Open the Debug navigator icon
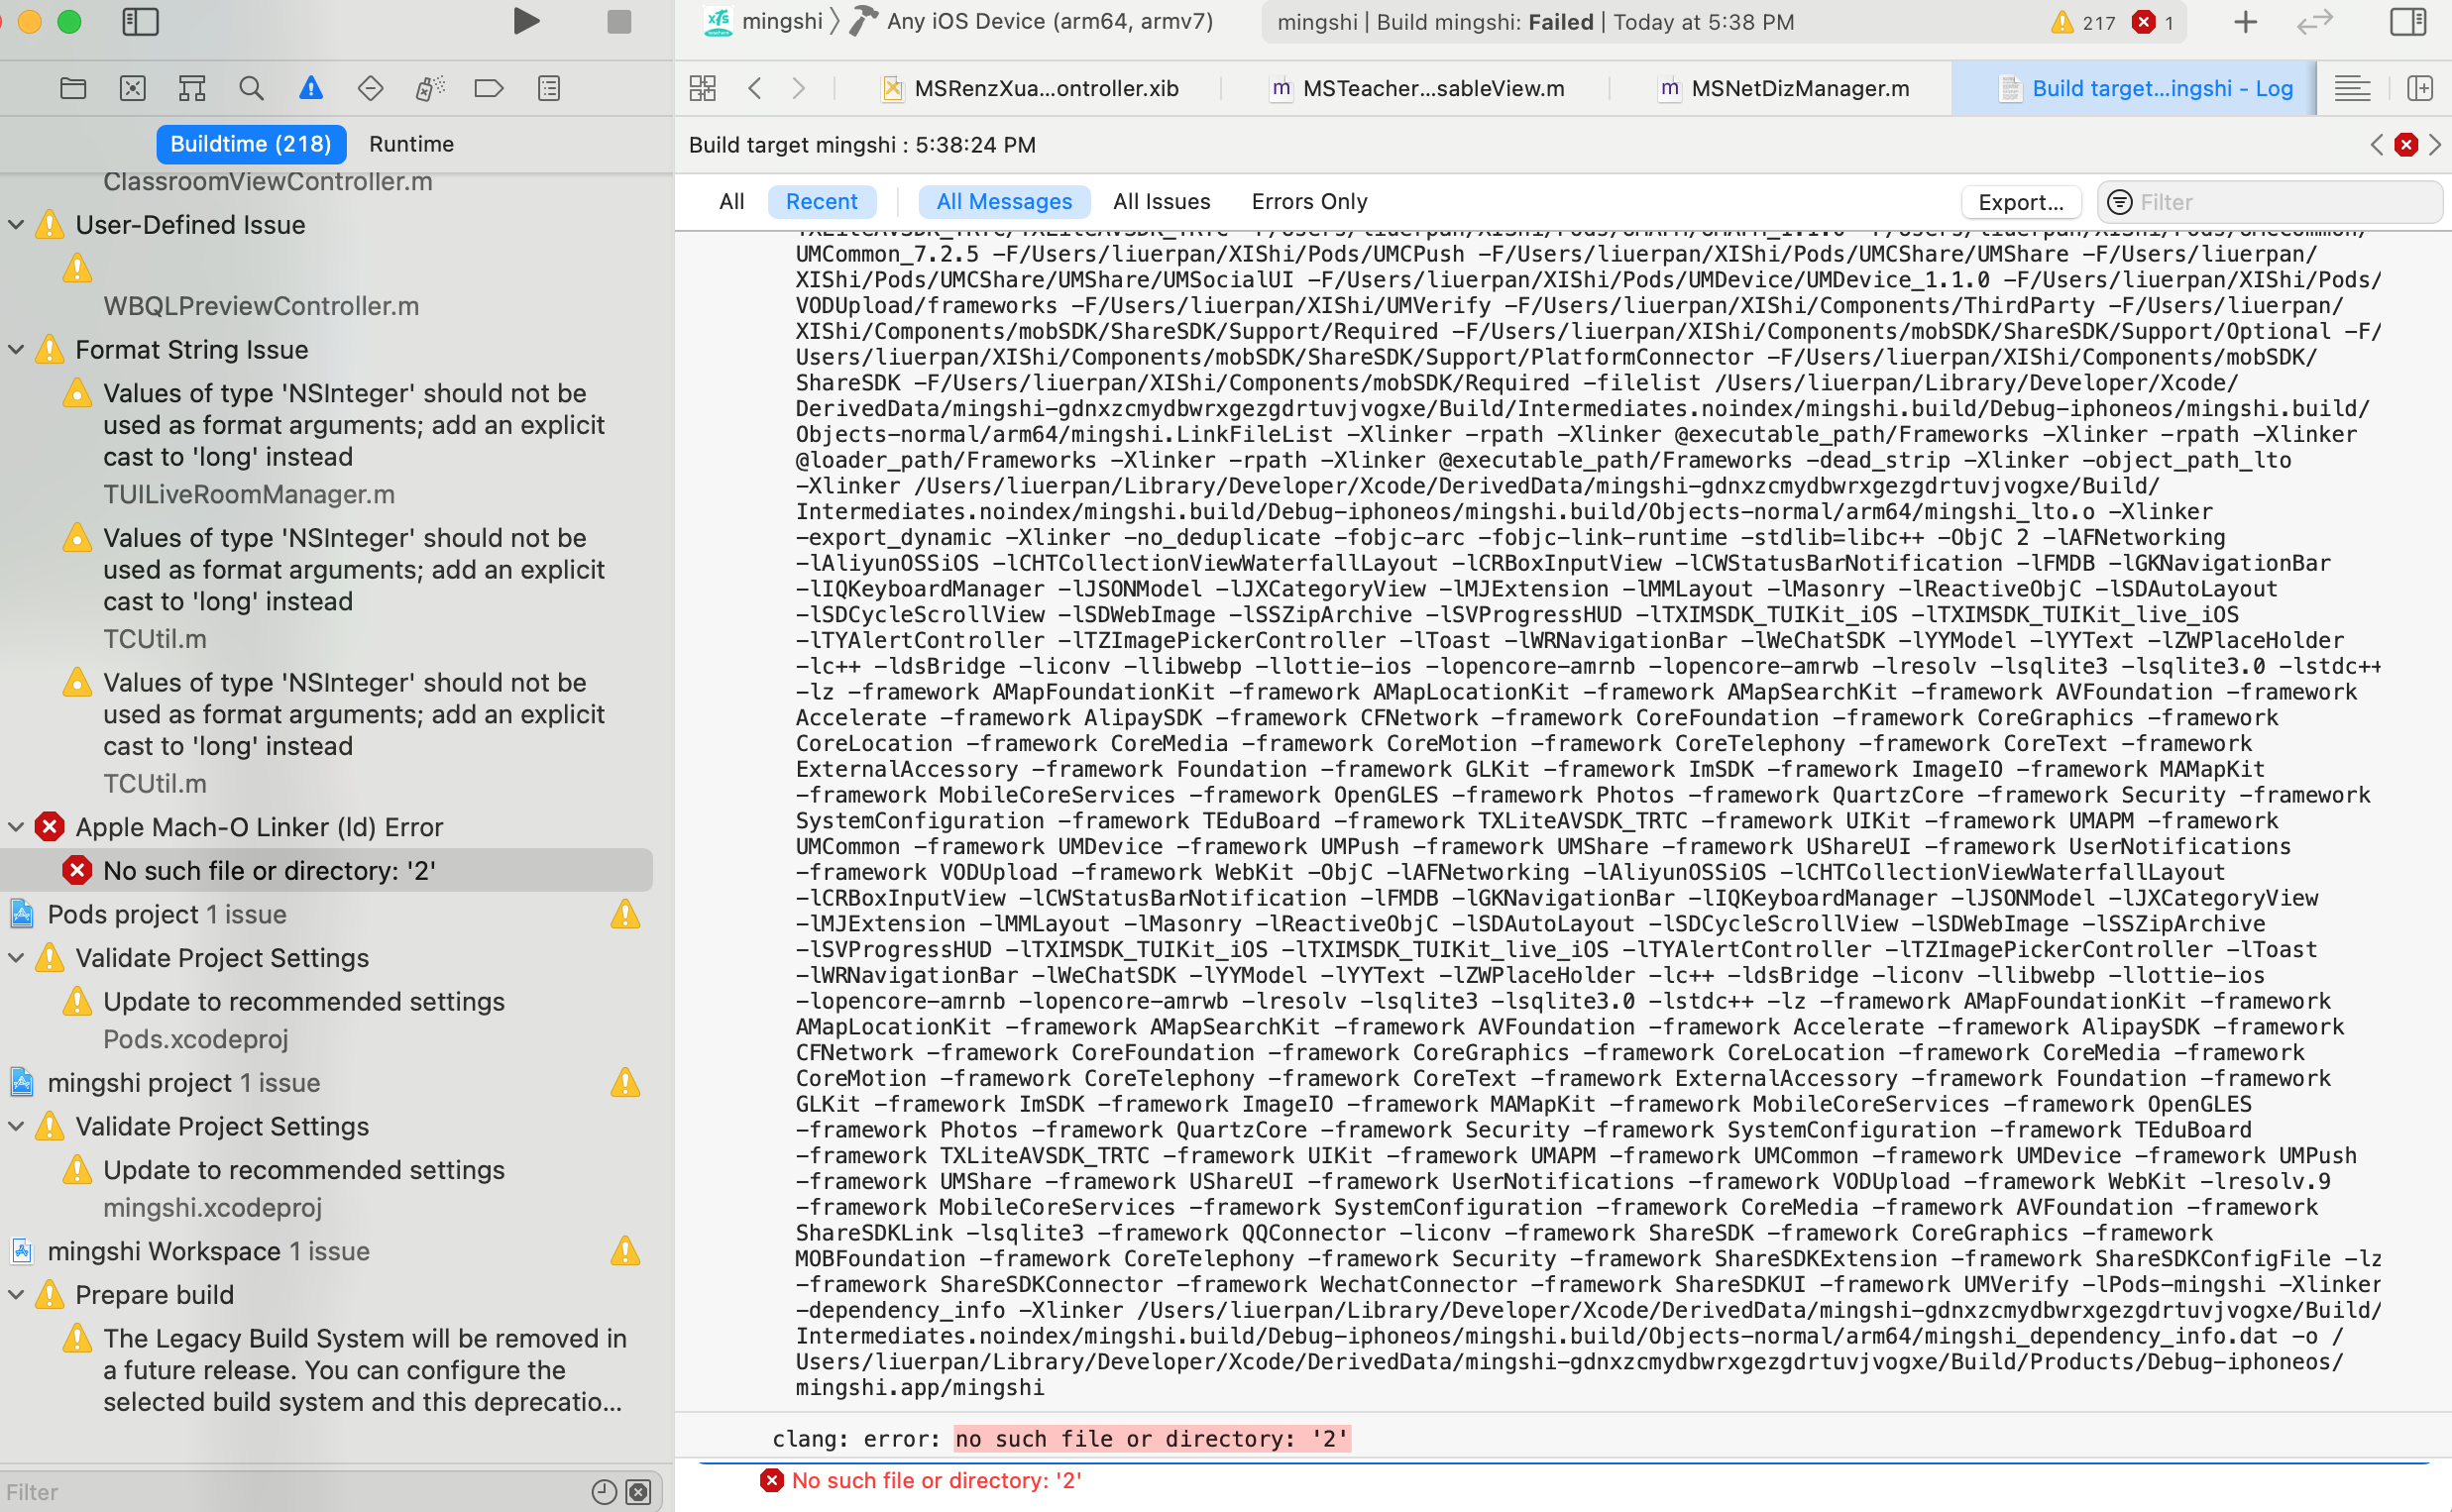The height and width of the screenshot is (1512, 2452). tap(430, 88)
